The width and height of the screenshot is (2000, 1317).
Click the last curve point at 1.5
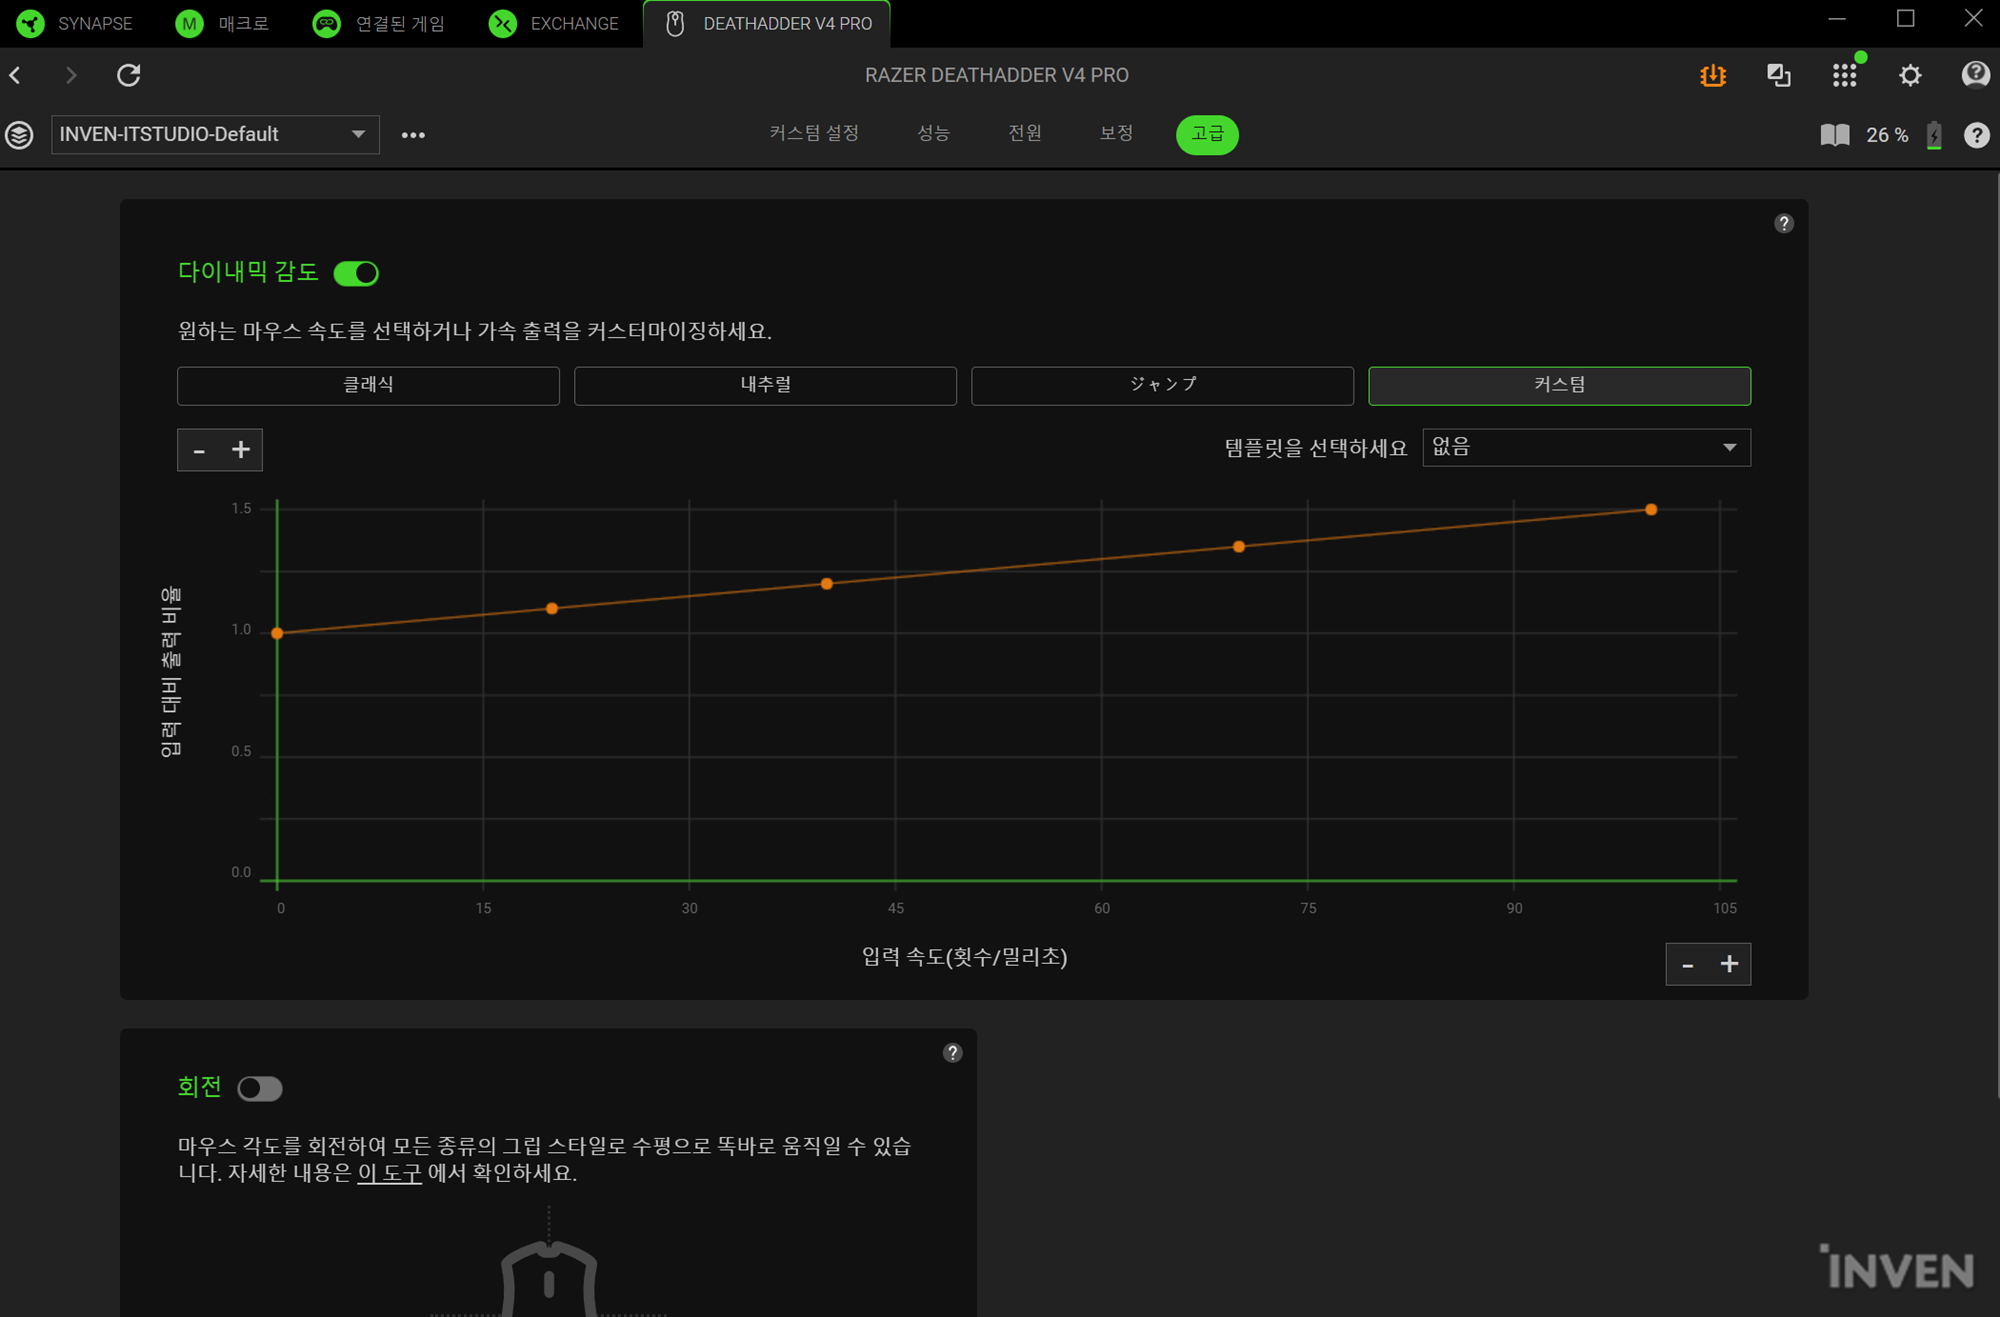tap(1651, 509)
